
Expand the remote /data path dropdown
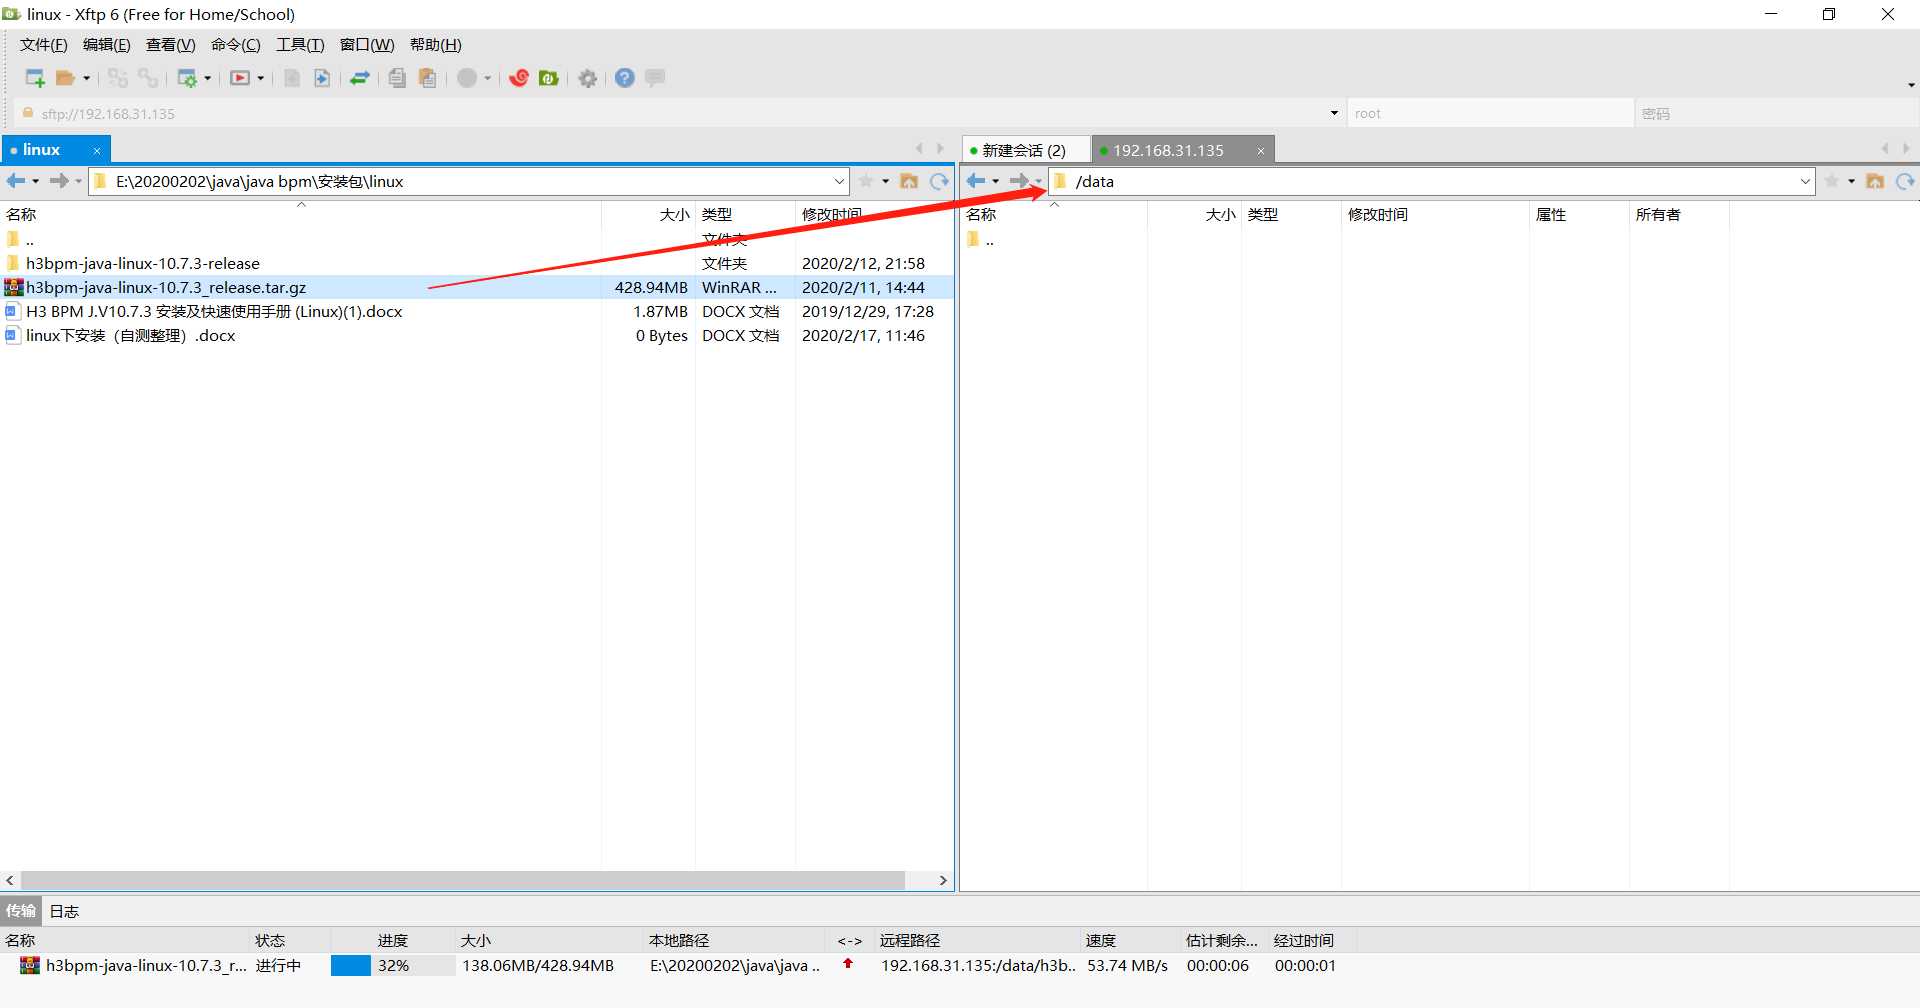click(1805, 181)
